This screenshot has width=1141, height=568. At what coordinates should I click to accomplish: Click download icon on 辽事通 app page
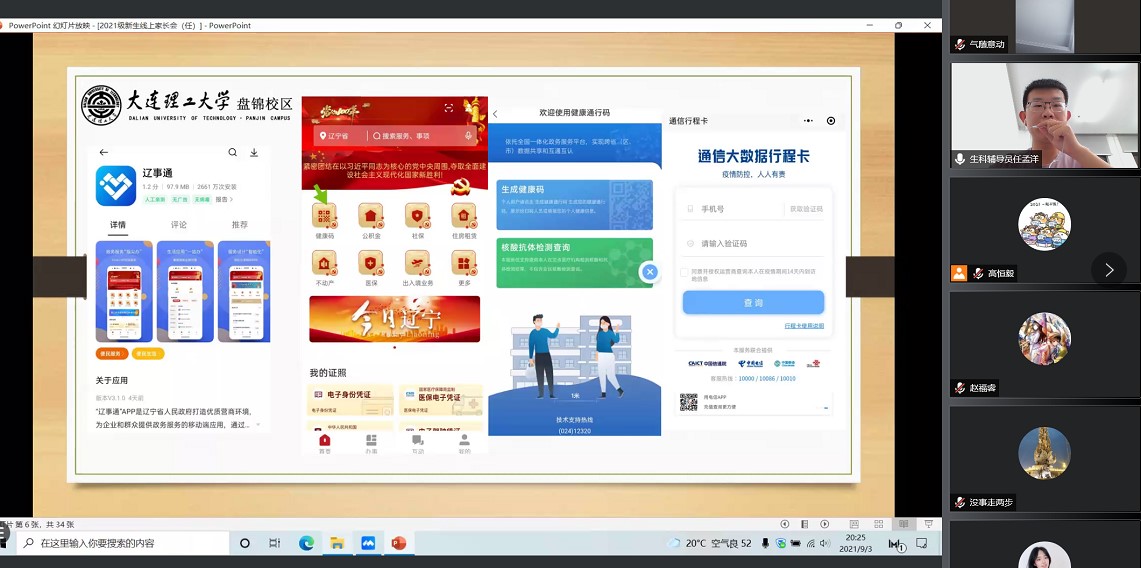[254, 153]
